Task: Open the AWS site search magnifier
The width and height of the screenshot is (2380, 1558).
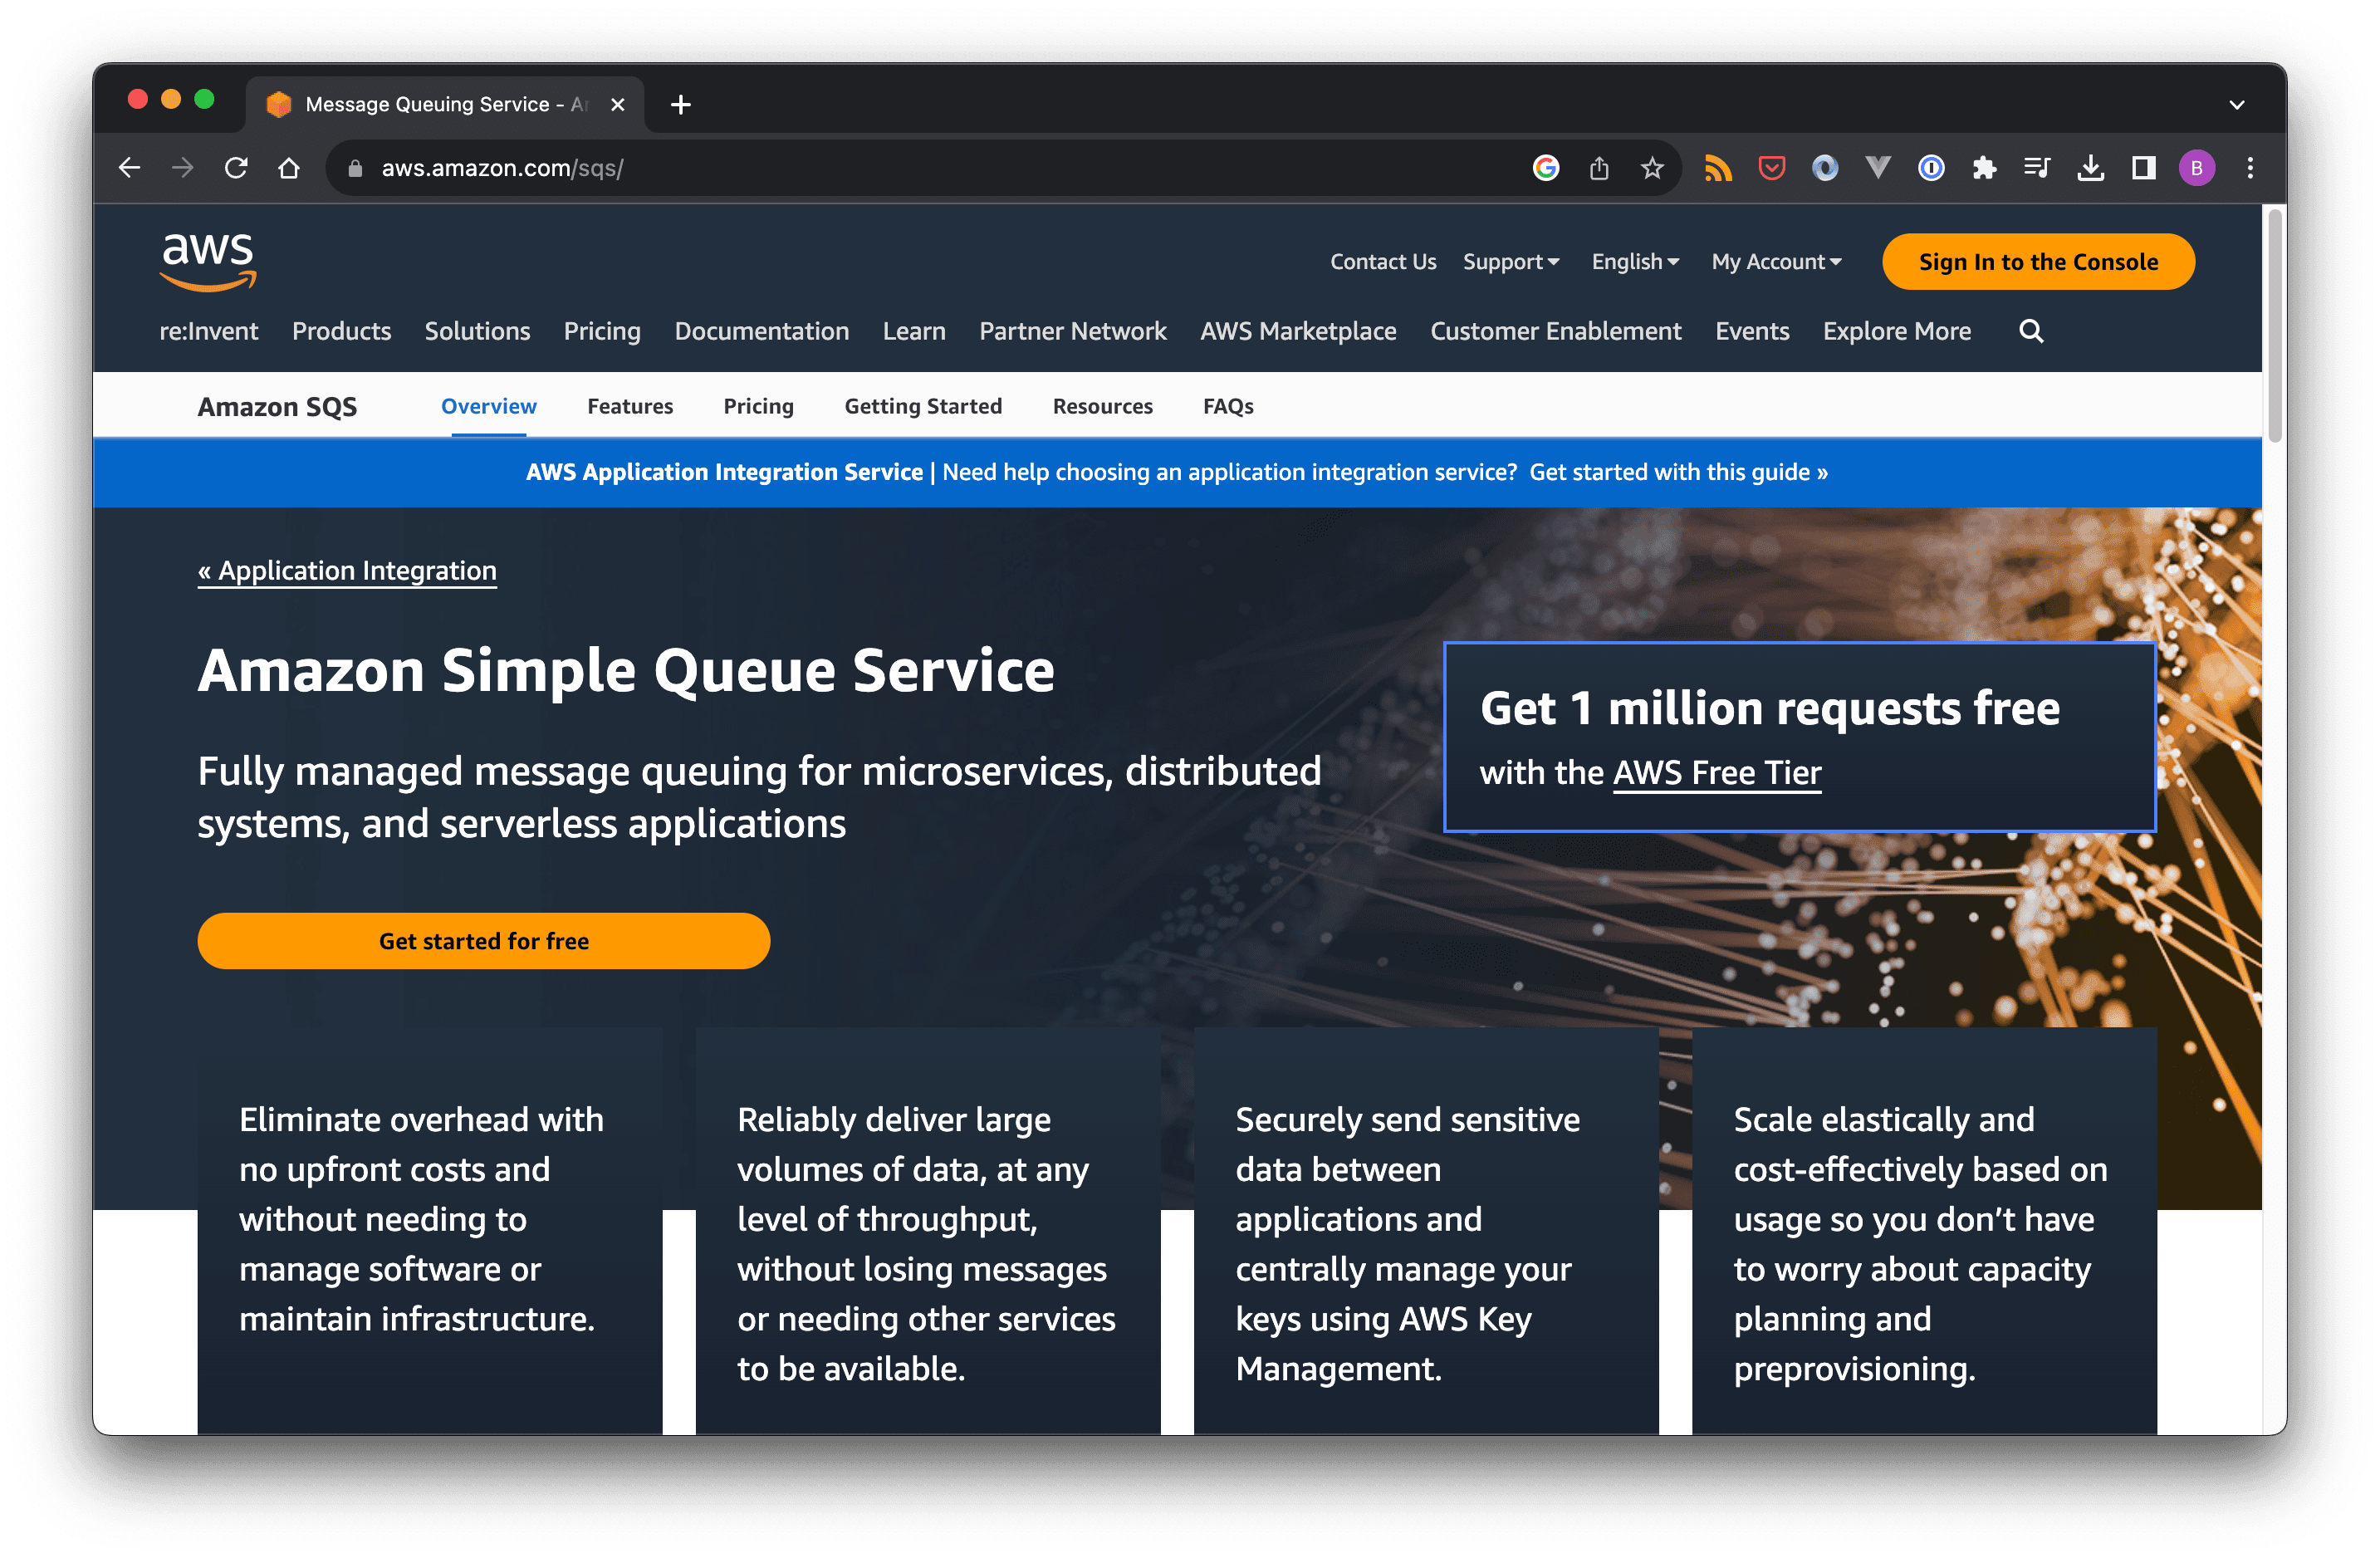Action: point(2030,331)
